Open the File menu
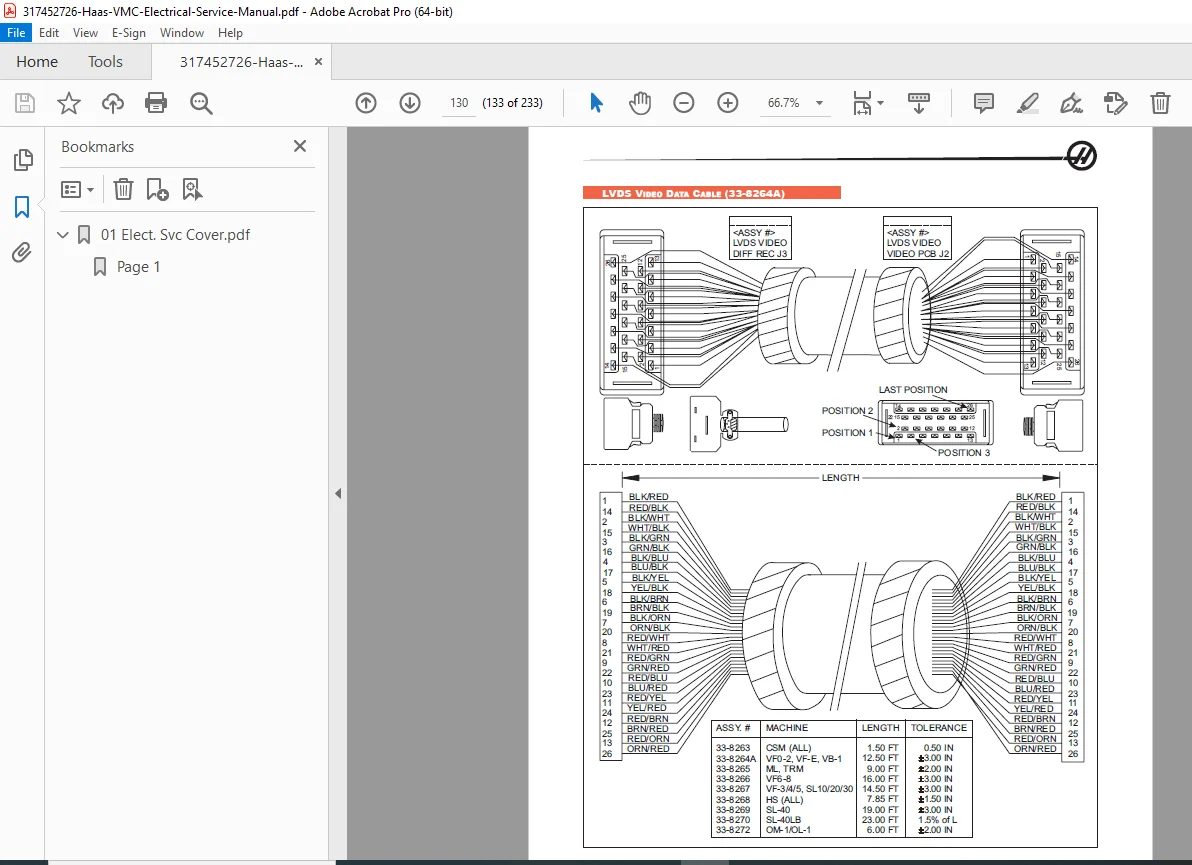Screen dimensions: 1192x865 16,33
